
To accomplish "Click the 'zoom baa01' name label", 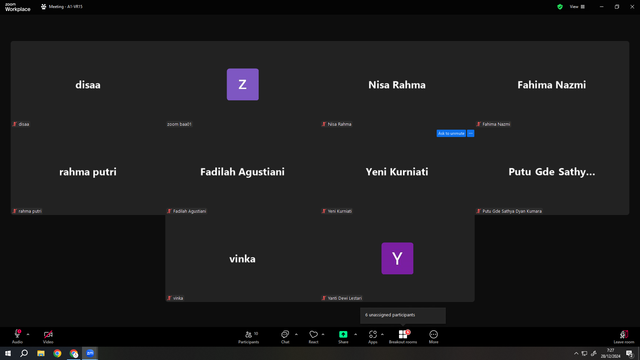I will point(179,124).
